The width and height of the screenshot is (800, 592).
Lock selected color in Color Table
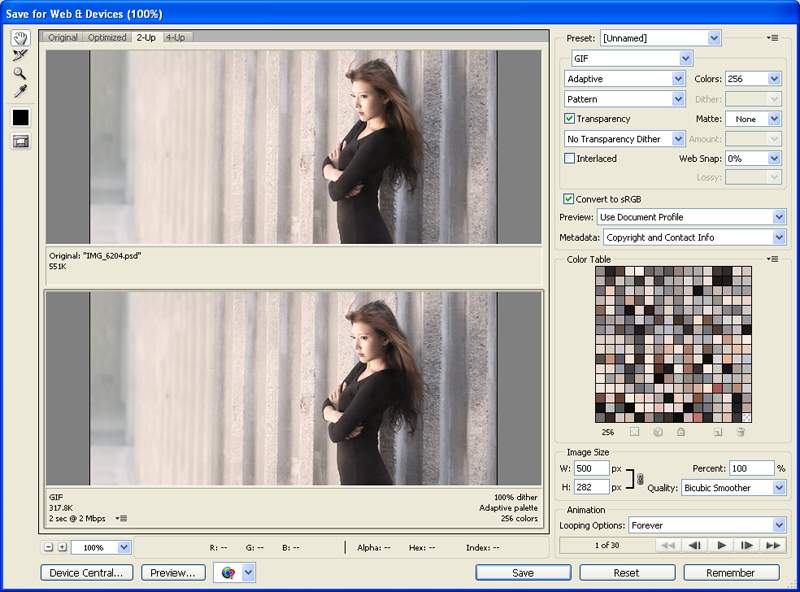[x=681, y=432]
